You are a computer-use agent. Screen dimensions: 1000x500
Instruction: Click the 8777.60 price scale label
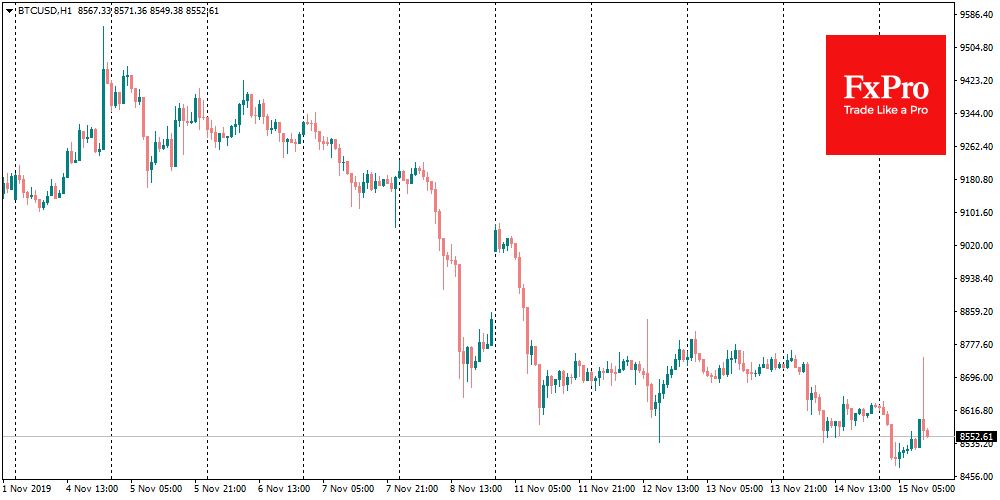(x=977, y=344)
